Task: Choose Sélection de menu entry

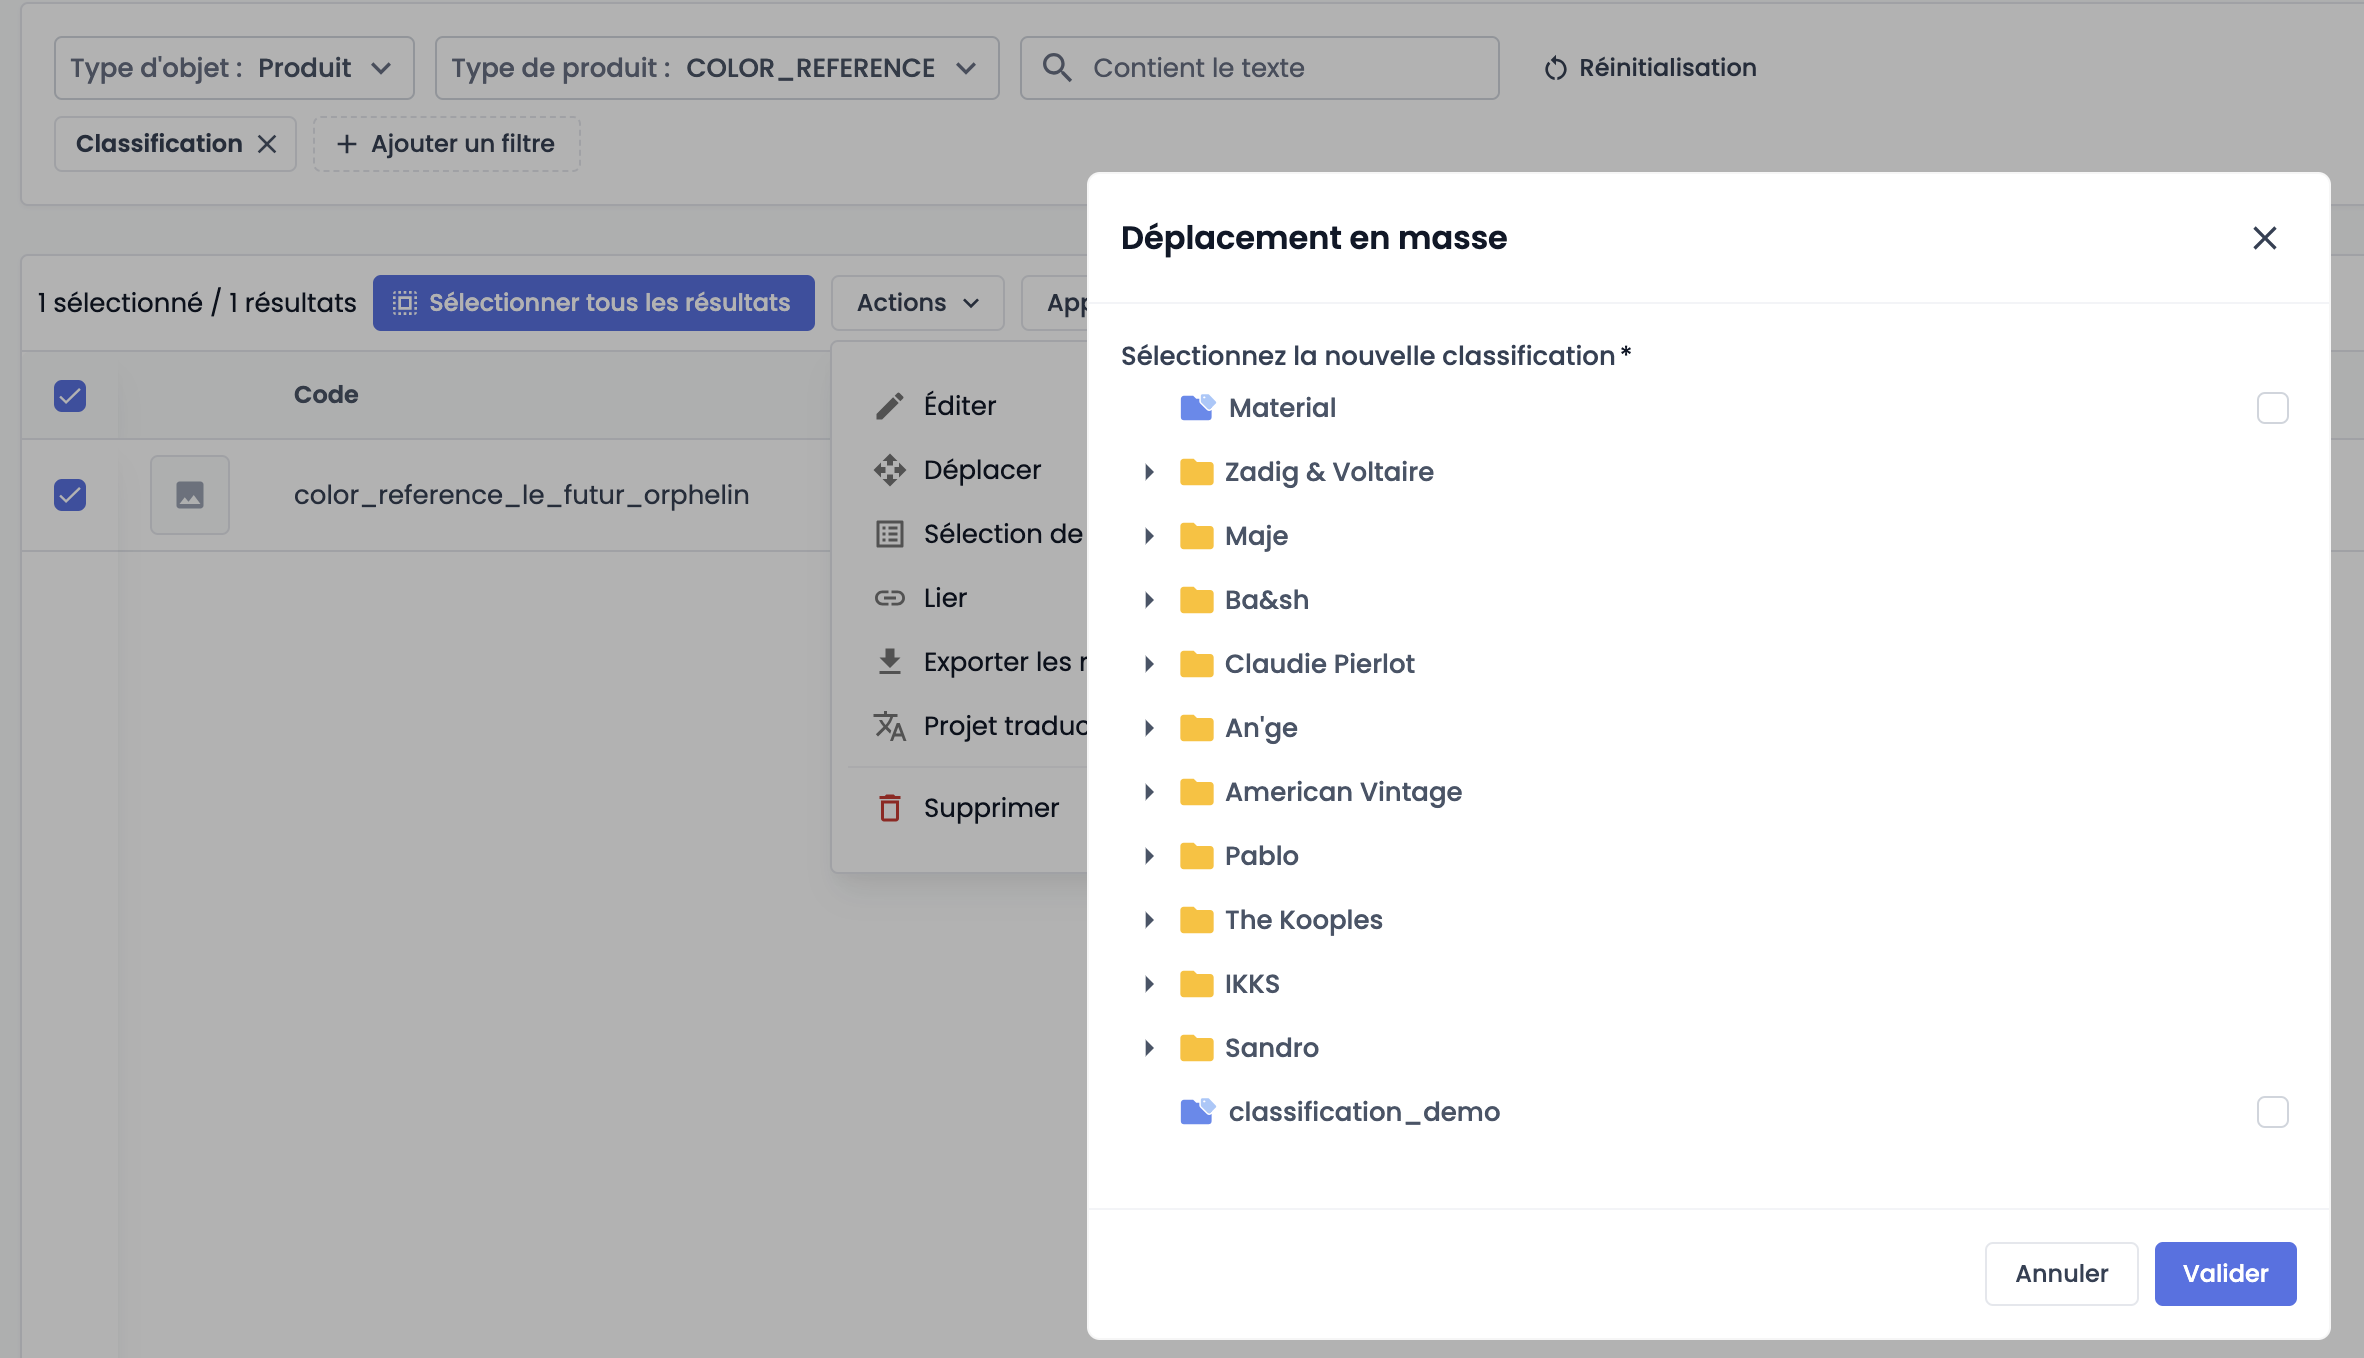Action: tap(1002, 534)
